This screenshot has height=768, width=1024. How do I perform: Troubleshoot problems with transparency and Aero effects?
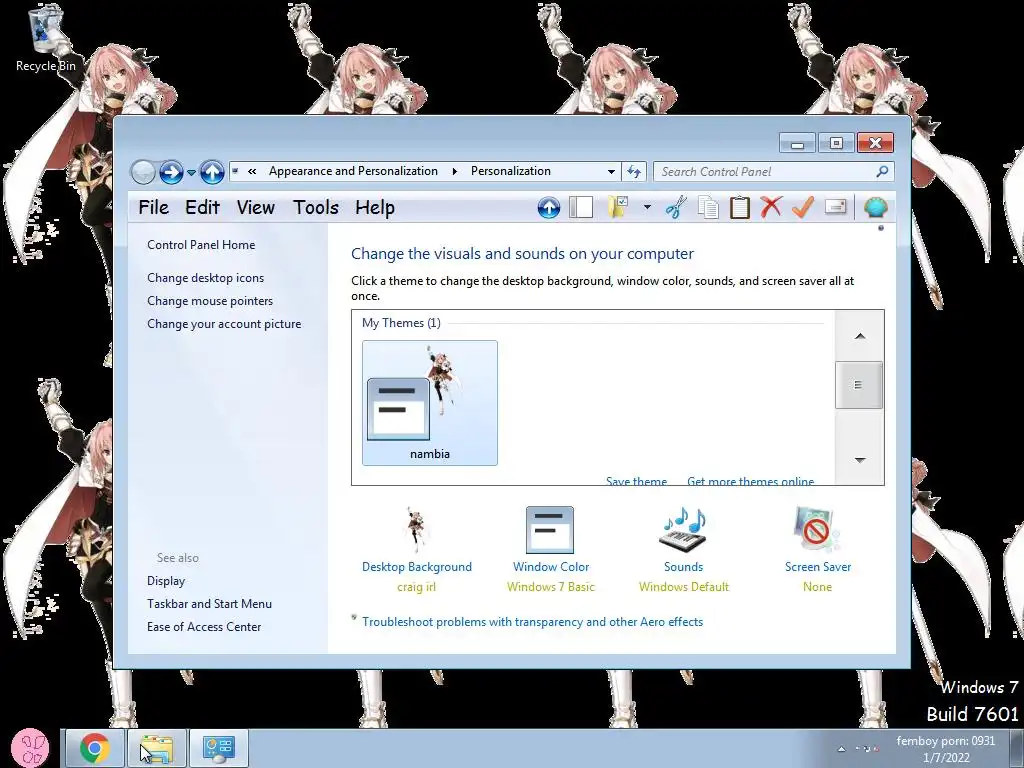[532, 622]
